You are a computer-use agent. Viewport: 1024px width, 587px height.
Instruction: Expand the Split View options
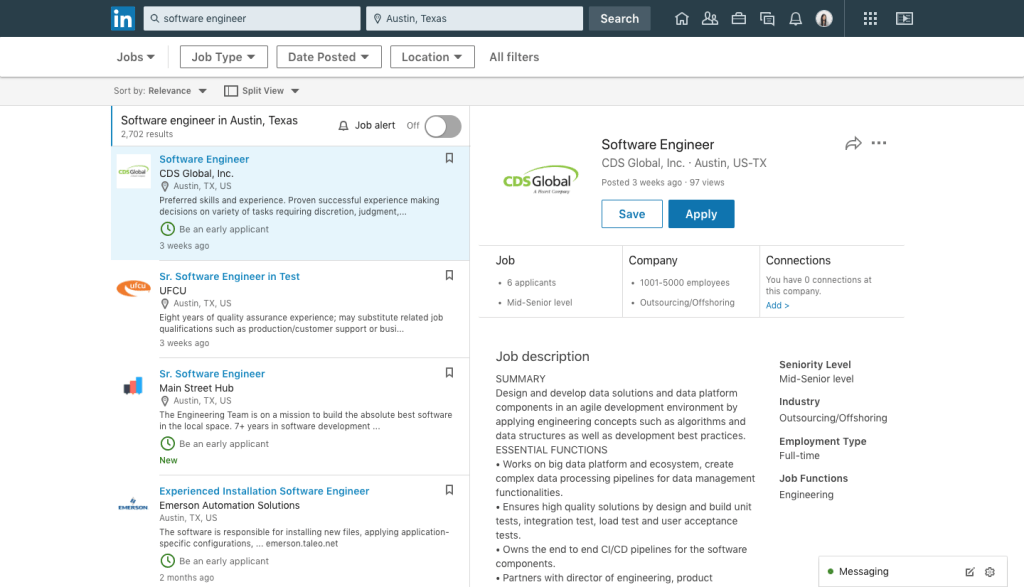(262, 90)
